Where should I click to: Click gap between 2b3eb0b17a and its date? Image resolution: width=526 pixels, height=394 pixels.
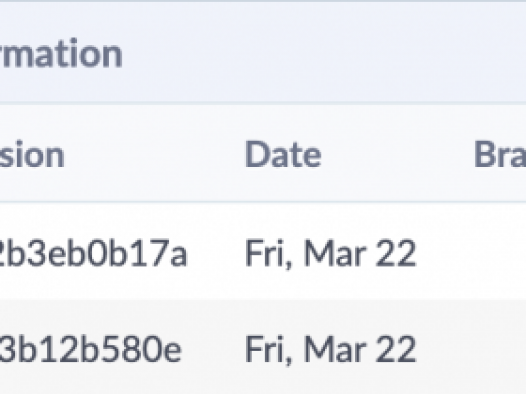(x=216, y=253)
